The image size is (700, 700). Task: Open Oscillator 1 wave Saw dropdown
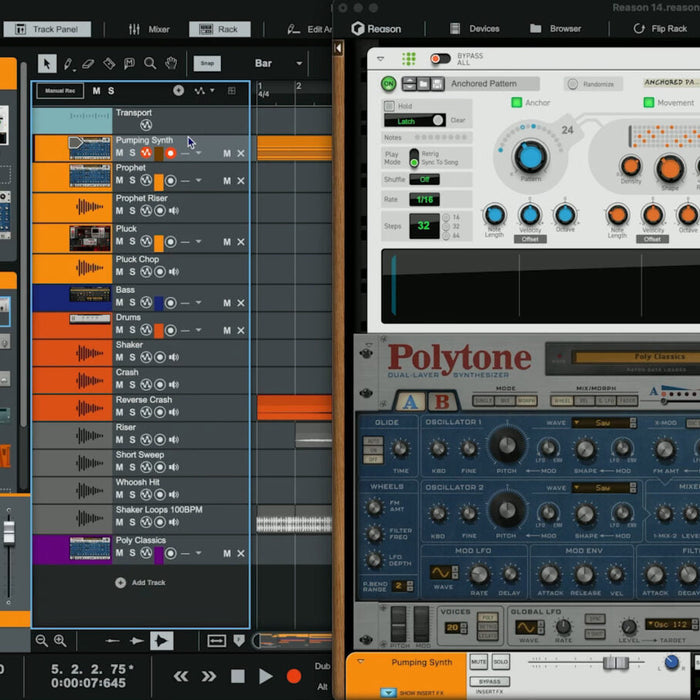point(604,423)
